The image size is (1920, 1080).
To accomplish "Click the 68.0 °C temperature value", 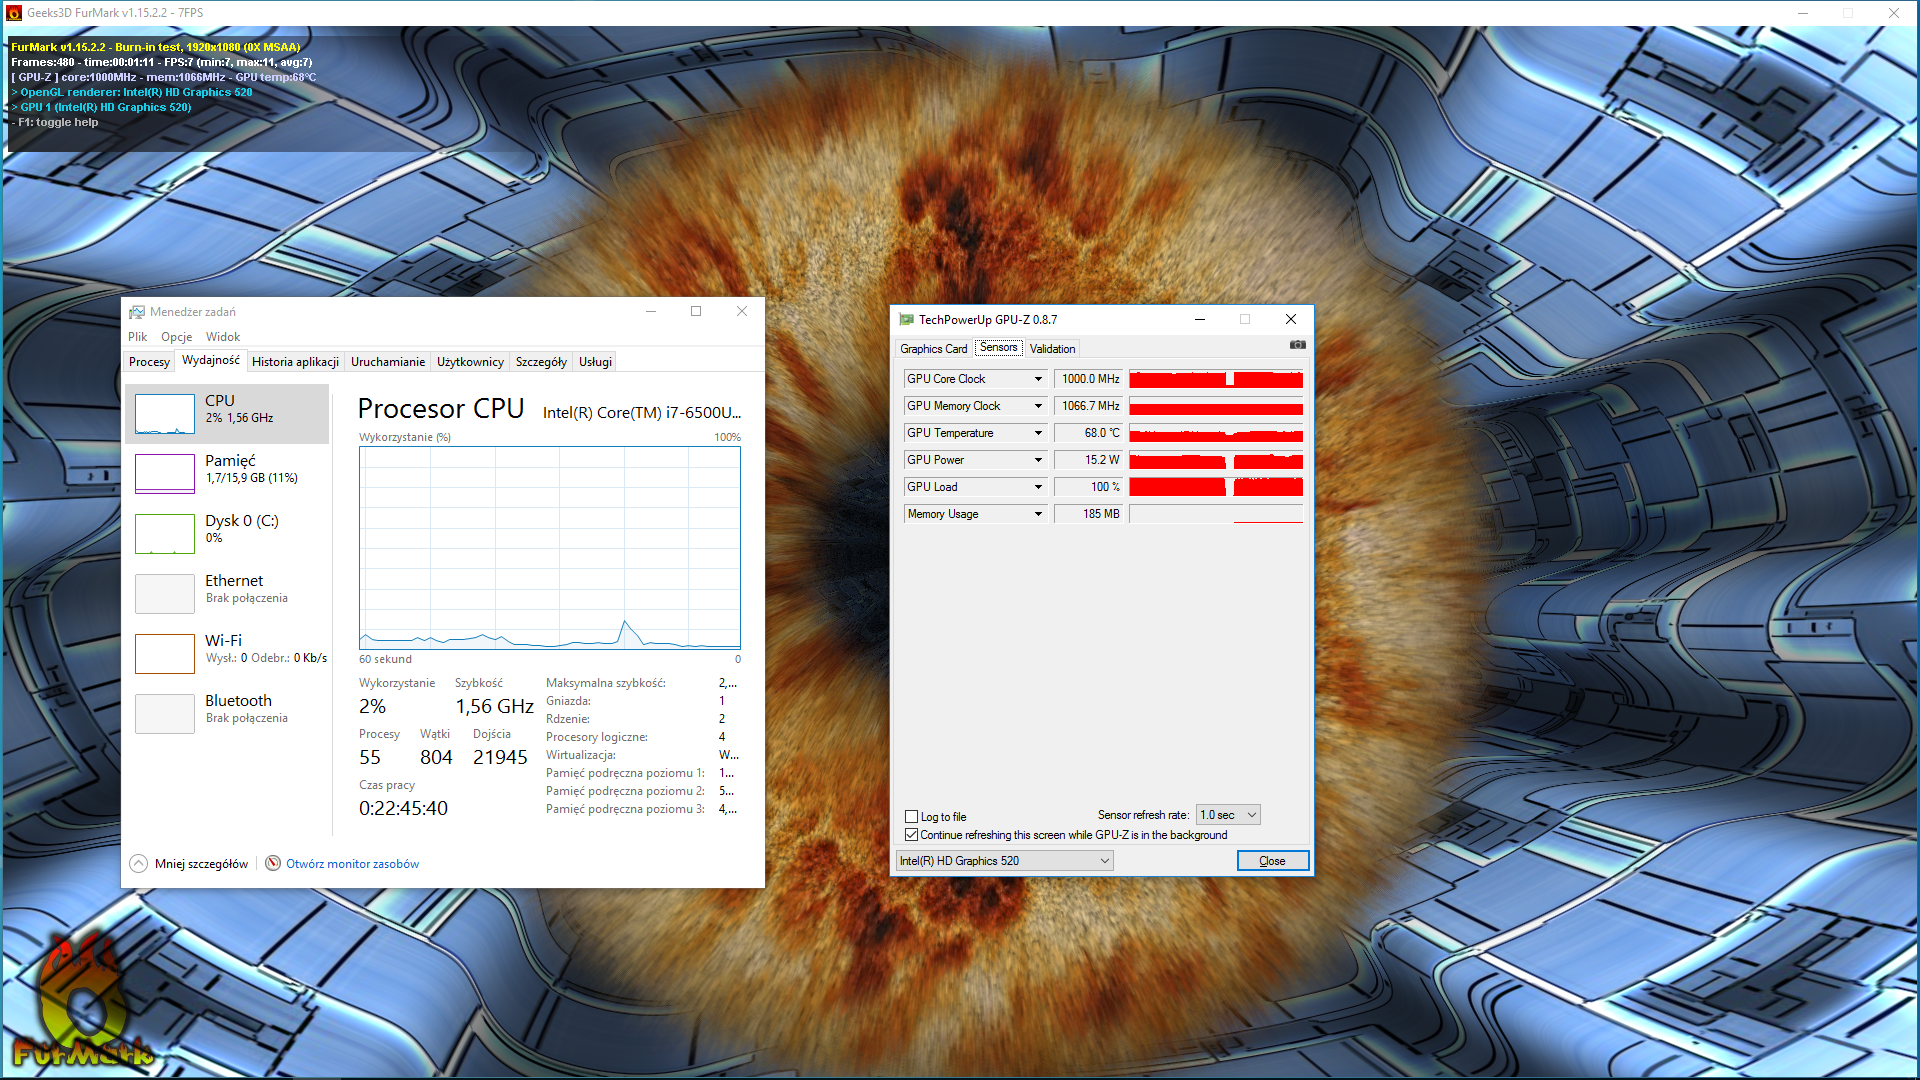I will pyautogui.click(x=1090, y=433).
